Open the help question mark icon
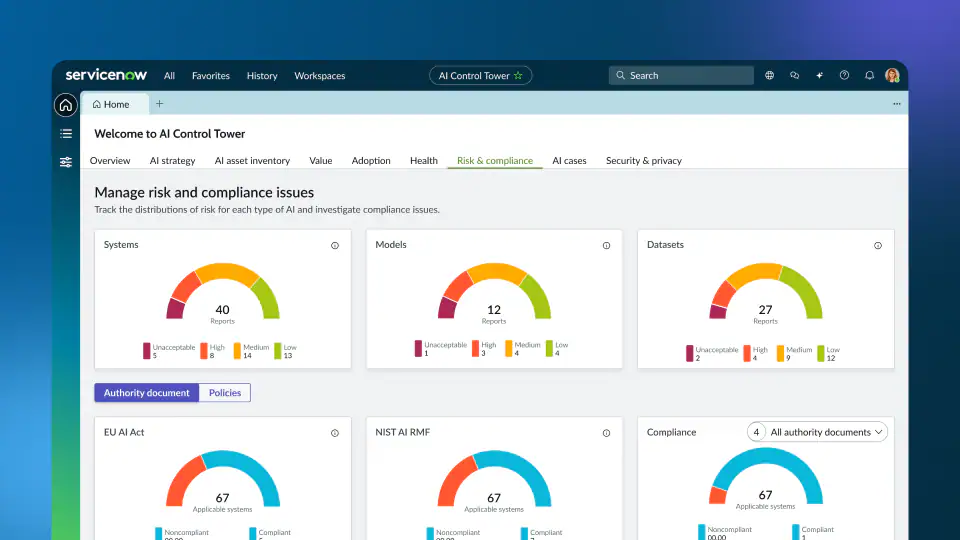The image size is (960, 540). point(844,76)
